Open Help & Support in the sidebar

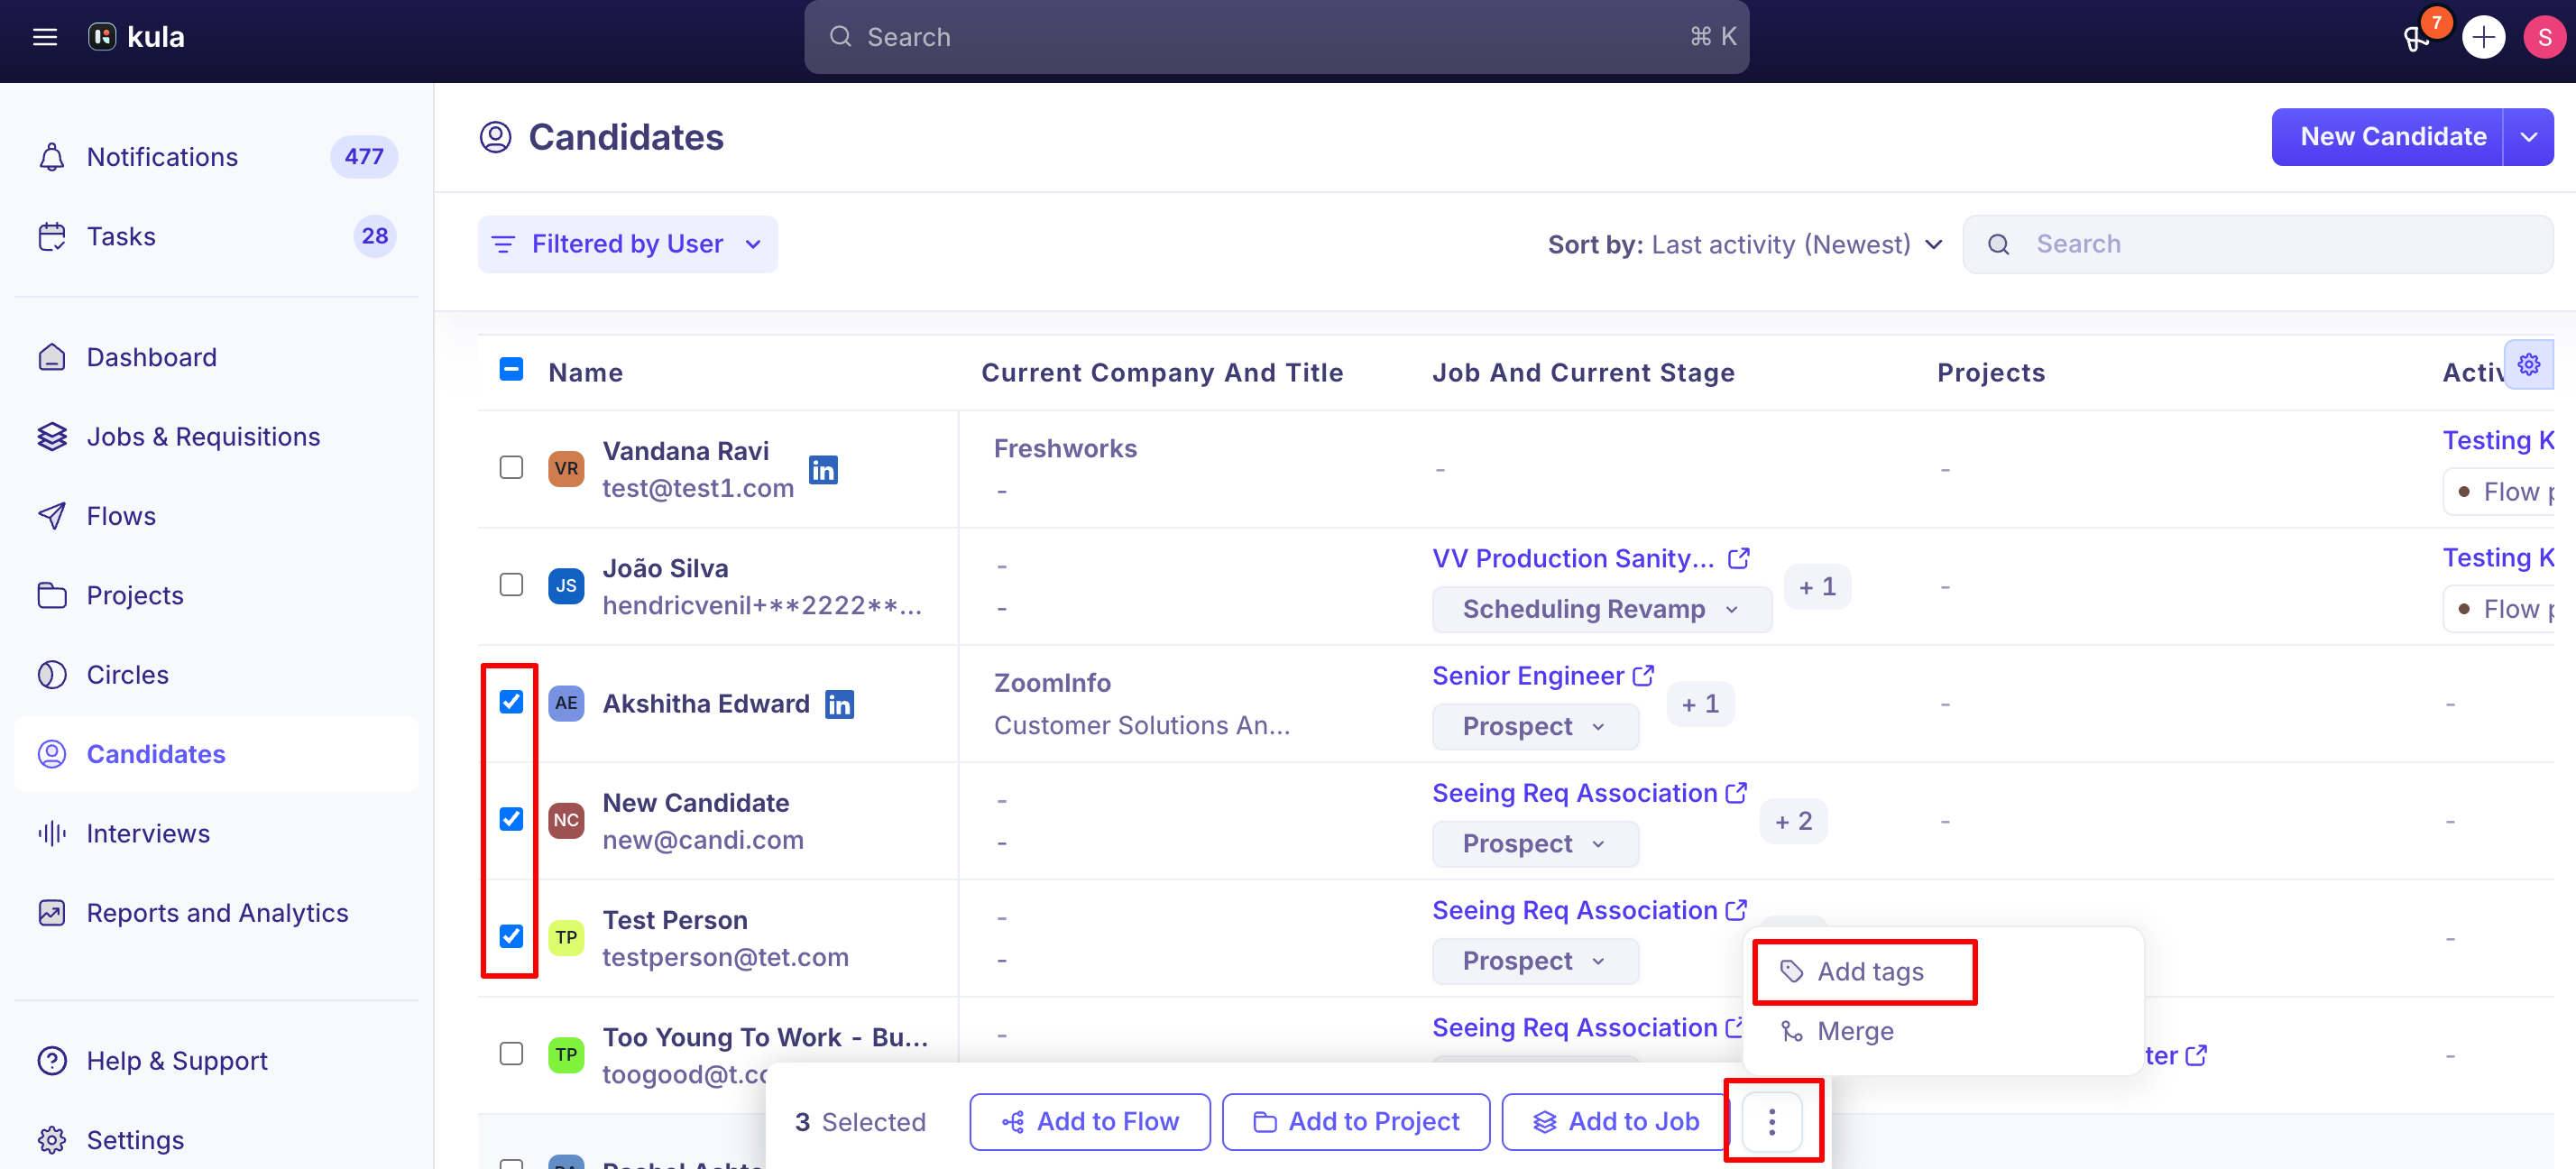click(x=216, y=1060)
